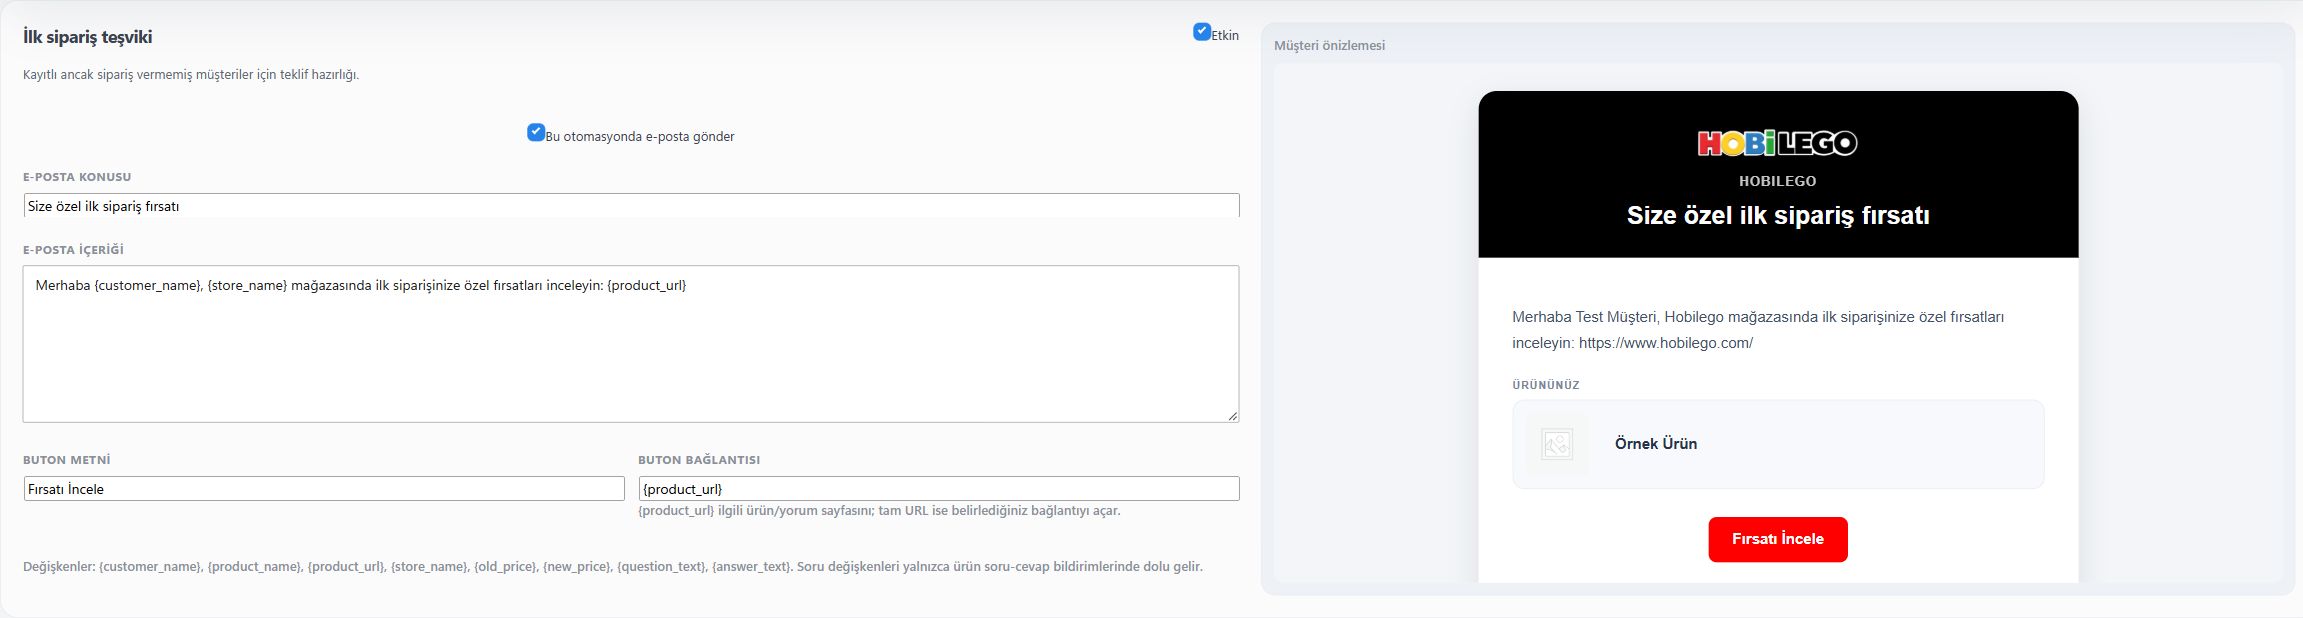Click the 'ÜRÜNÜNÜZ' label in preview
Image resolution: width=2303 pixels, height=618 pixels.
tap(1546, 385)
